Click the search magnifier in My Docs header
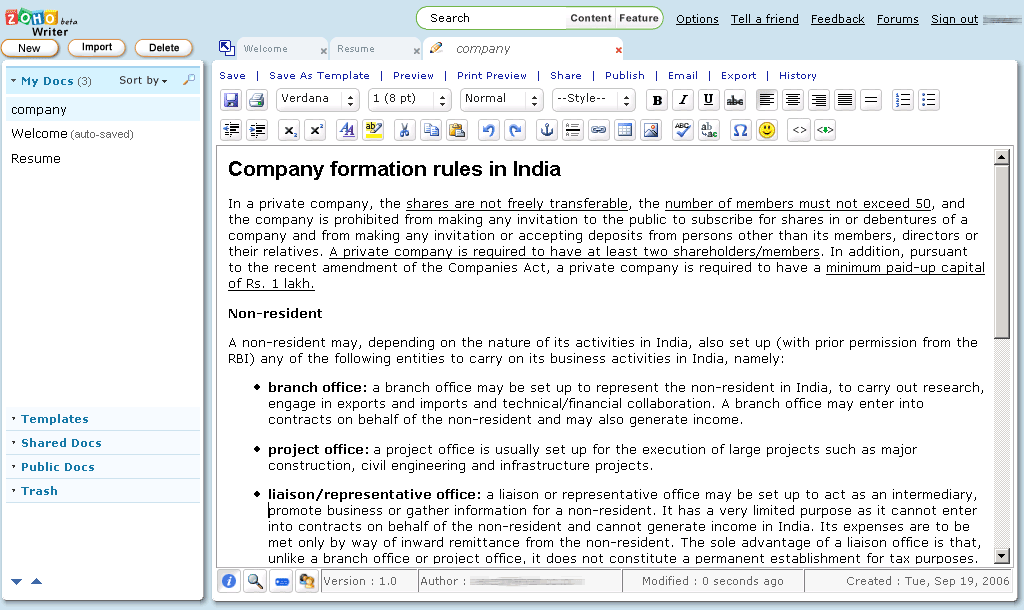 189,80
